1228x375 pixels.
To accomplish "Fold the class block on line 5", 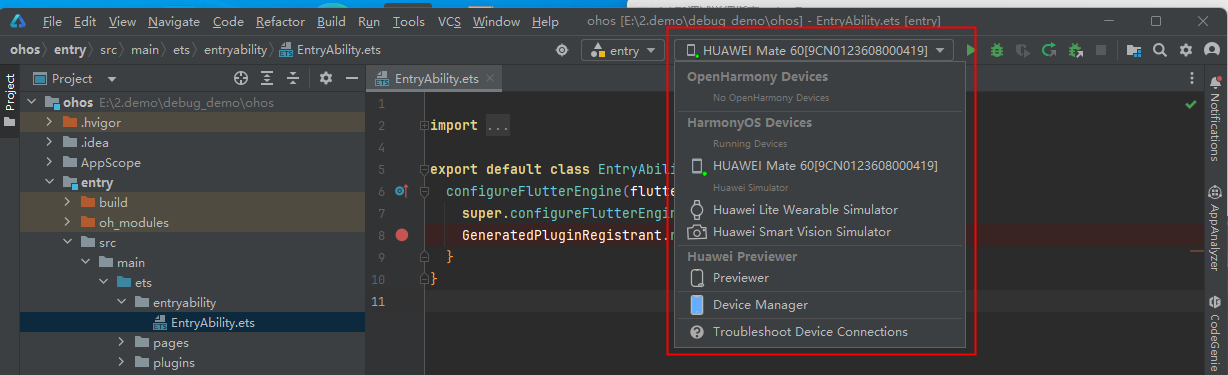I will tap(424, 170).
